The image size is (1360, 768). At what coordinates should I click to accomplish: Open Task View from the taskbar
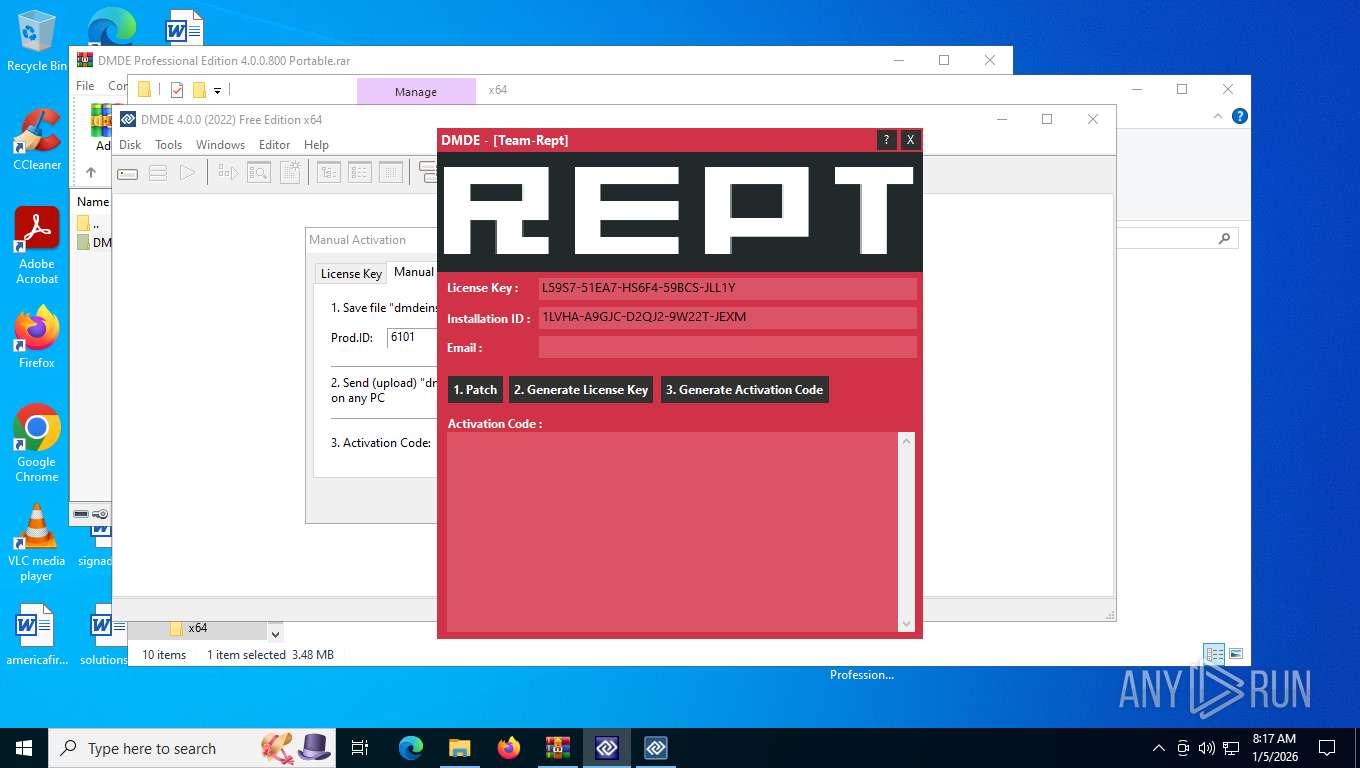360,748
